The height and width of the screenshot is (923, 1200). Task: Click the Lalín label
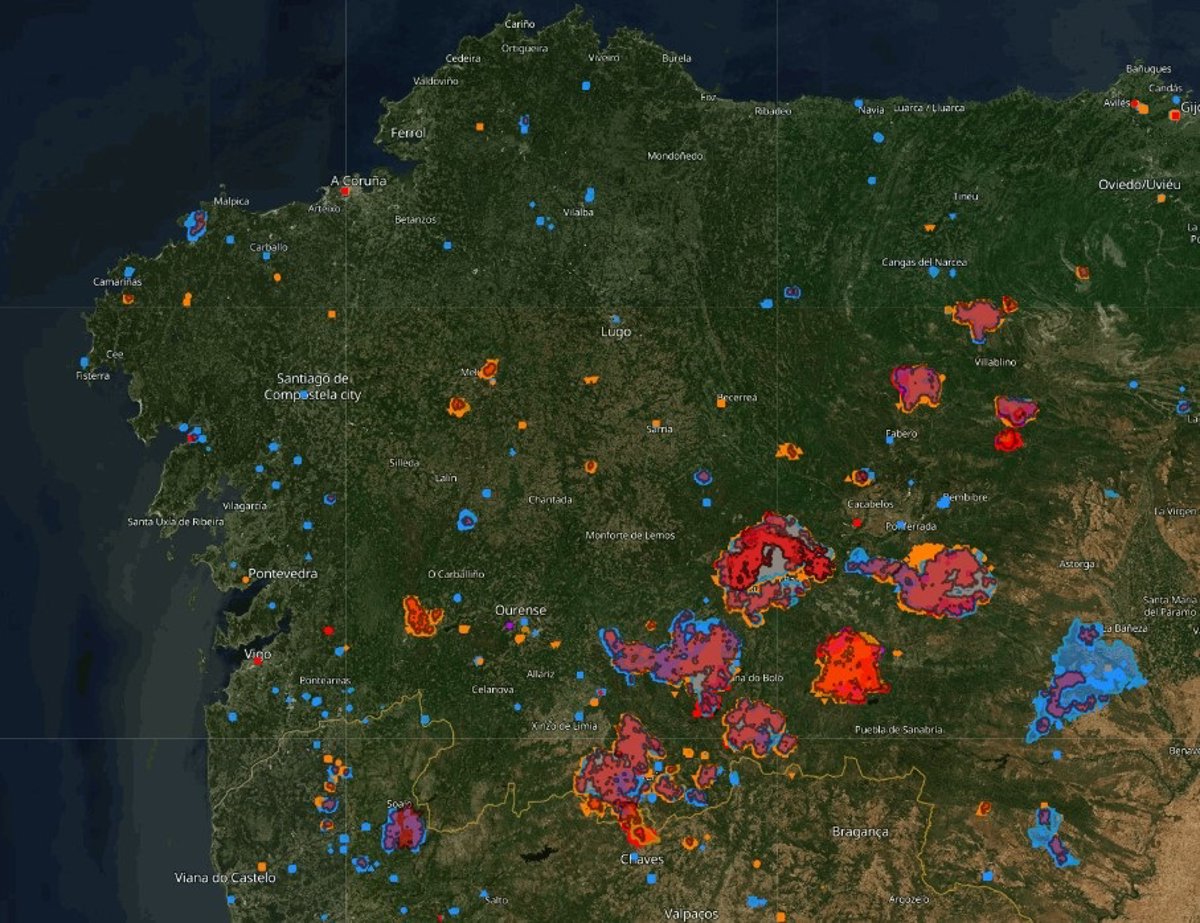coord(446,478)
